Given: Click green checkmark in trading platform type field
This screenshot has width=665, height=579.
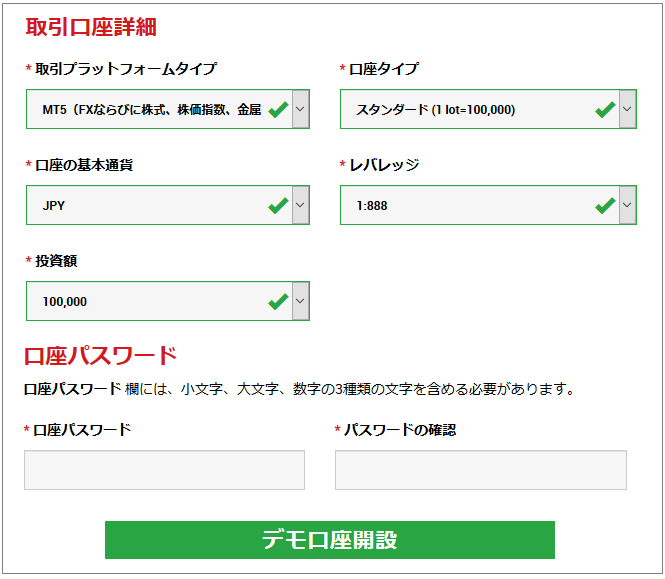Looking at the screenshot, I should (x=279, y=110).
